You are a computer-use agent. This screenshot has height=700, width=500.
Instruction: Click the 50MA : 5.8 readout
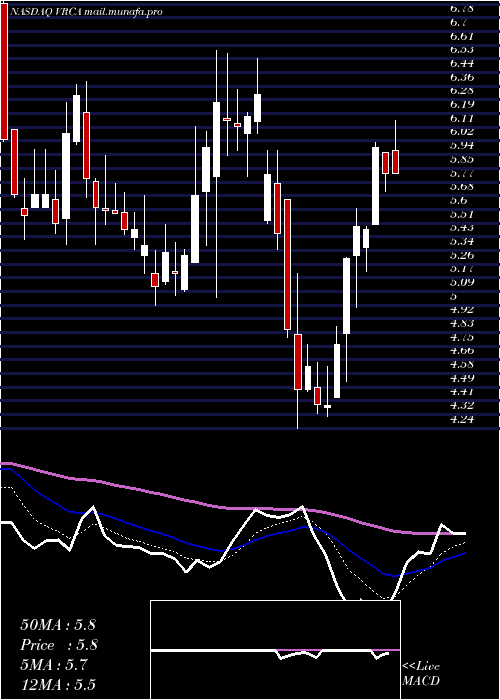[58, 625]
